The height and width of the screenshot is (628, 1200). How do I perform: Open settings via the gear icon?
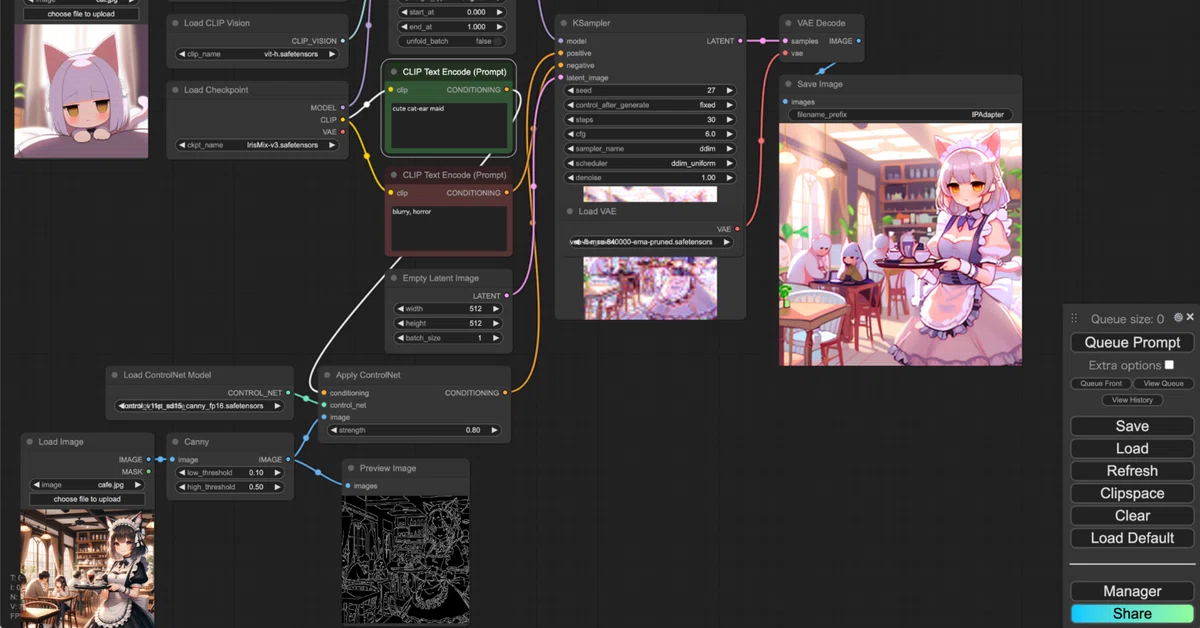1178,318
